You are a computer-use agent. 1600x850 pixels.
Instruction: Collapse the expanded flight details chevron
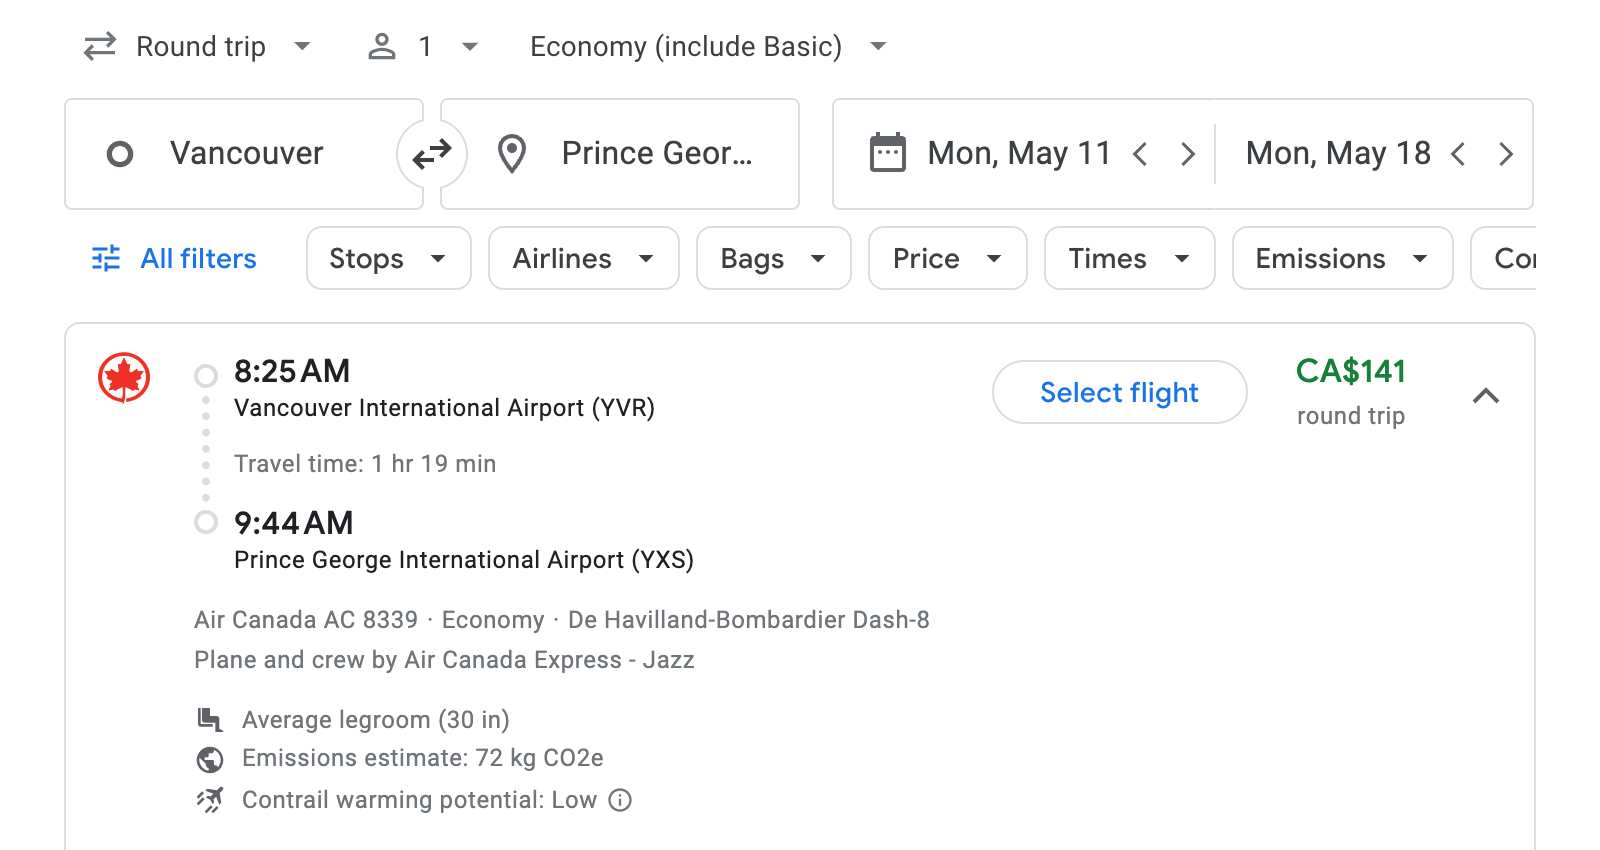tap(1487, 396)
